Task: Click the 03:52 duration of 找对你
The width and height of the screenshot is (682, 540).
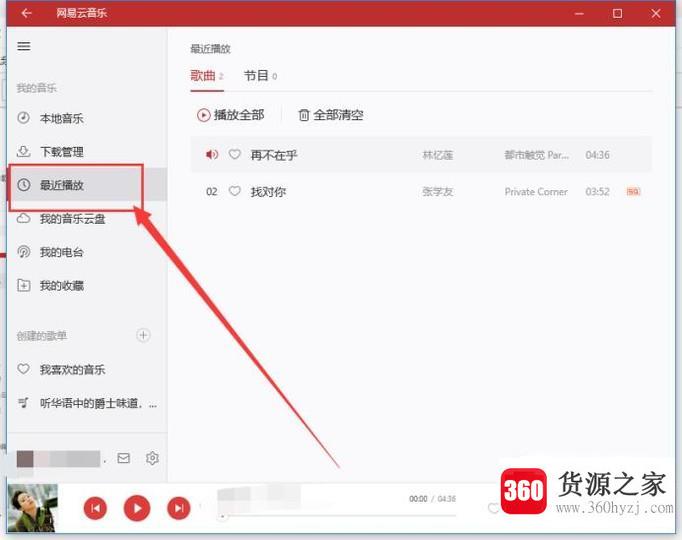Action: coord(597,192)
